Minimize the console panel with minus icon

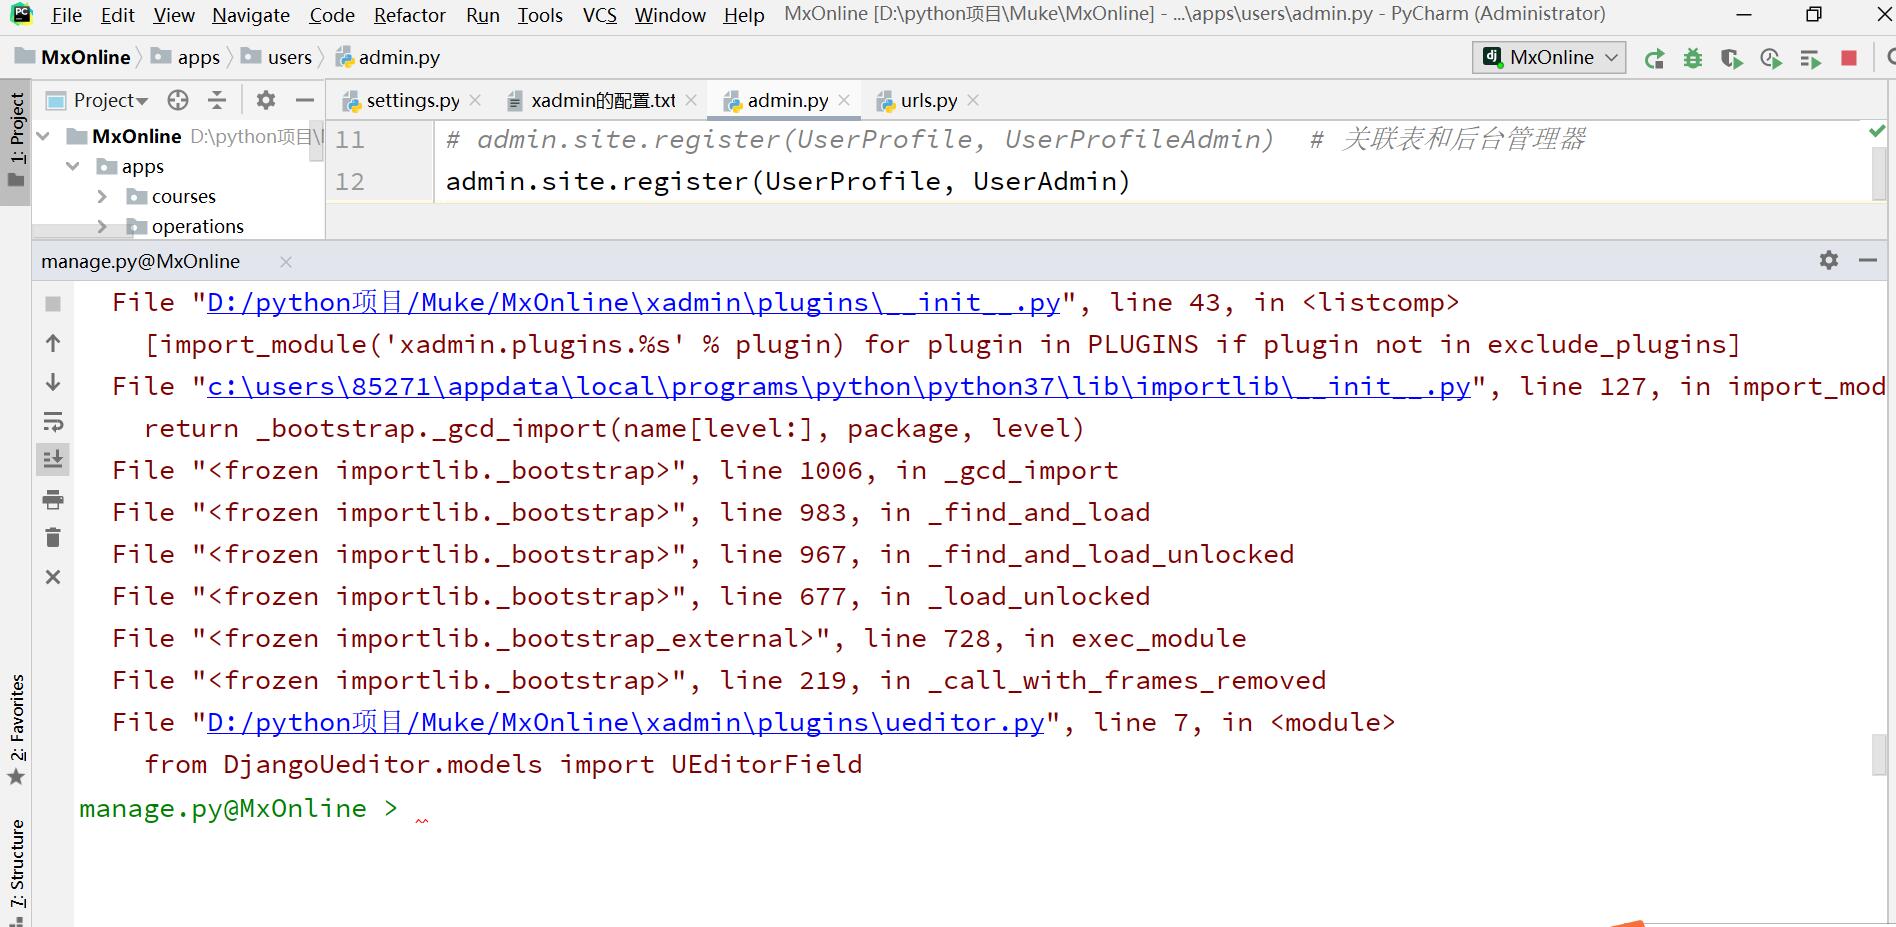tap(1868, 260)
